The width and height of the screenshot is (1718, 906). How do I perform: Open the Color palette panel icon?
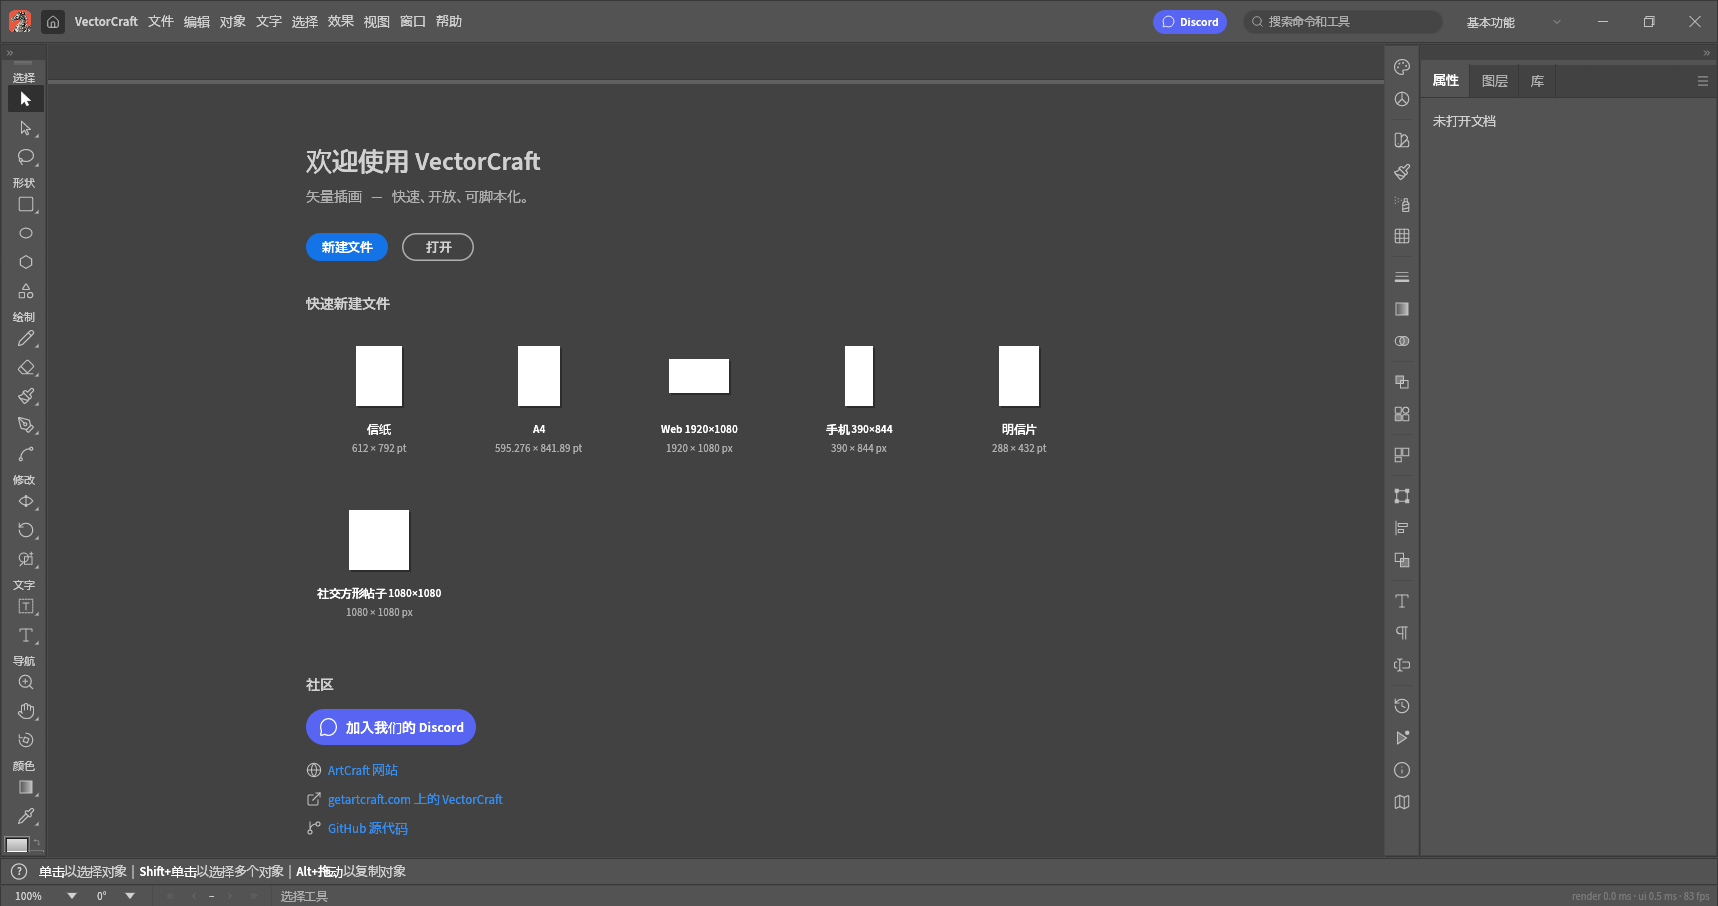1402,67
